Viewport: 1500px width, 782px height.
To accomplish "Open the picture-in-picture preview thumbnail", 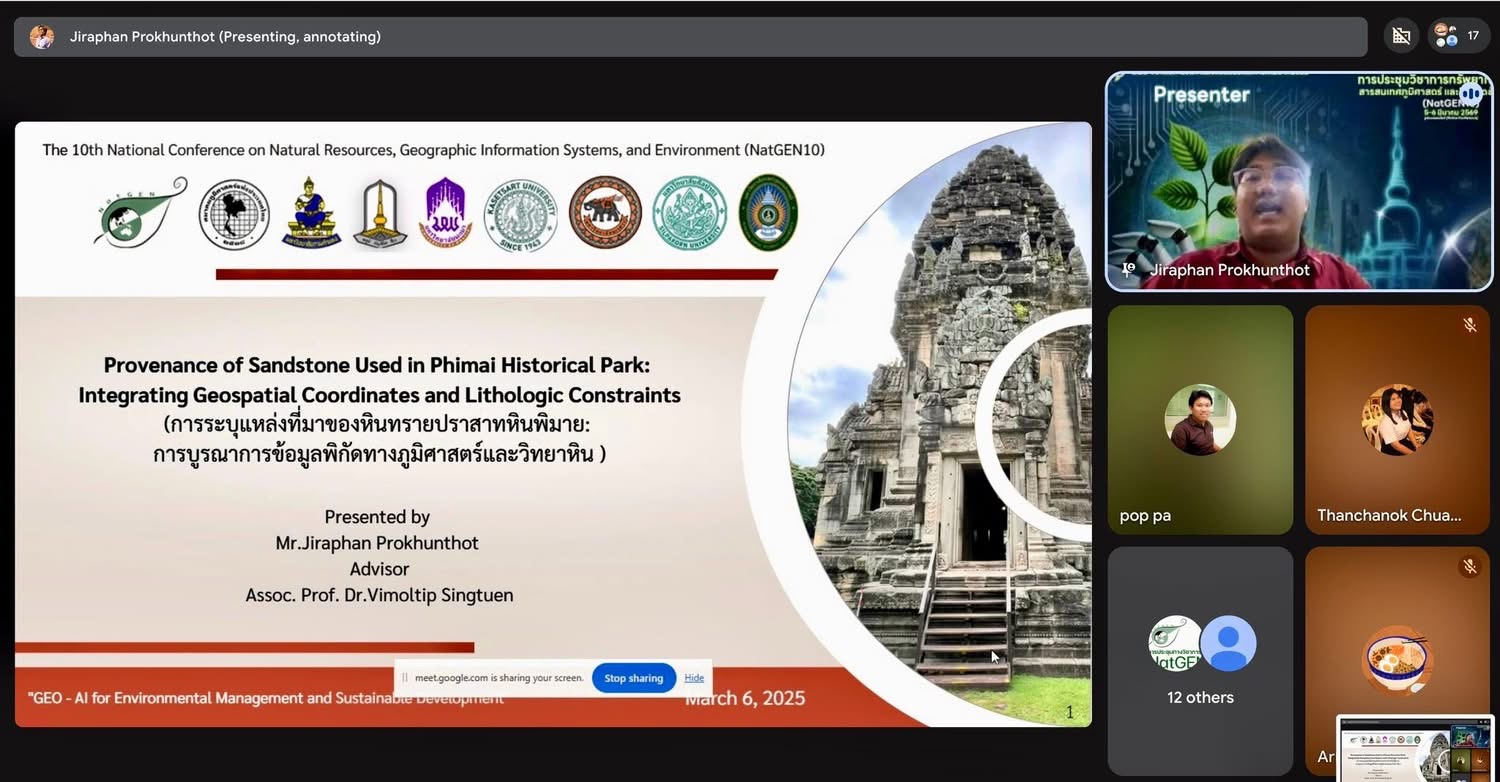I will click(x=1414, y=748).
